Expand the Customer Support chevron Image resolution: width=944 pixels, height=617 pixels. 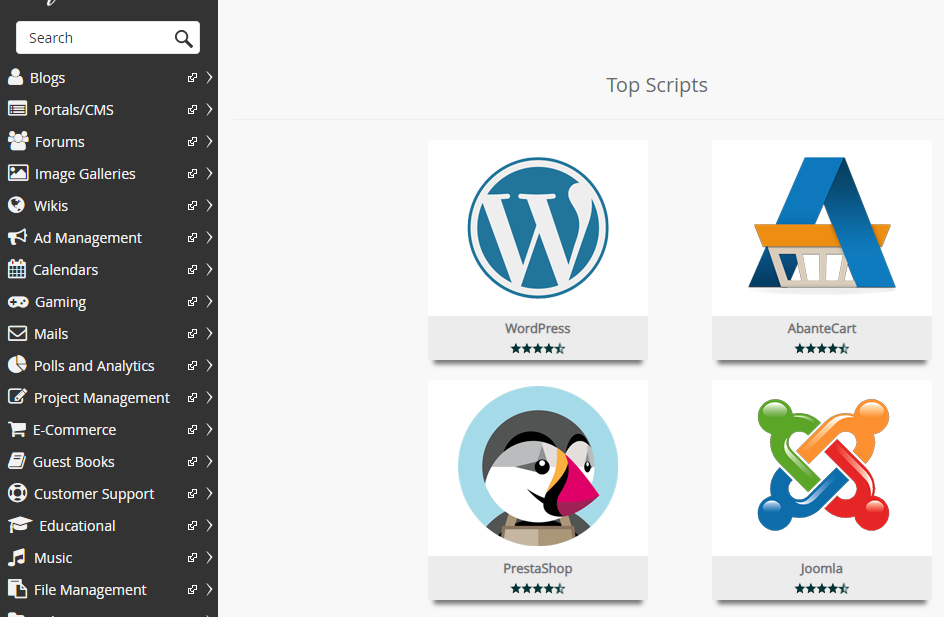209,493
